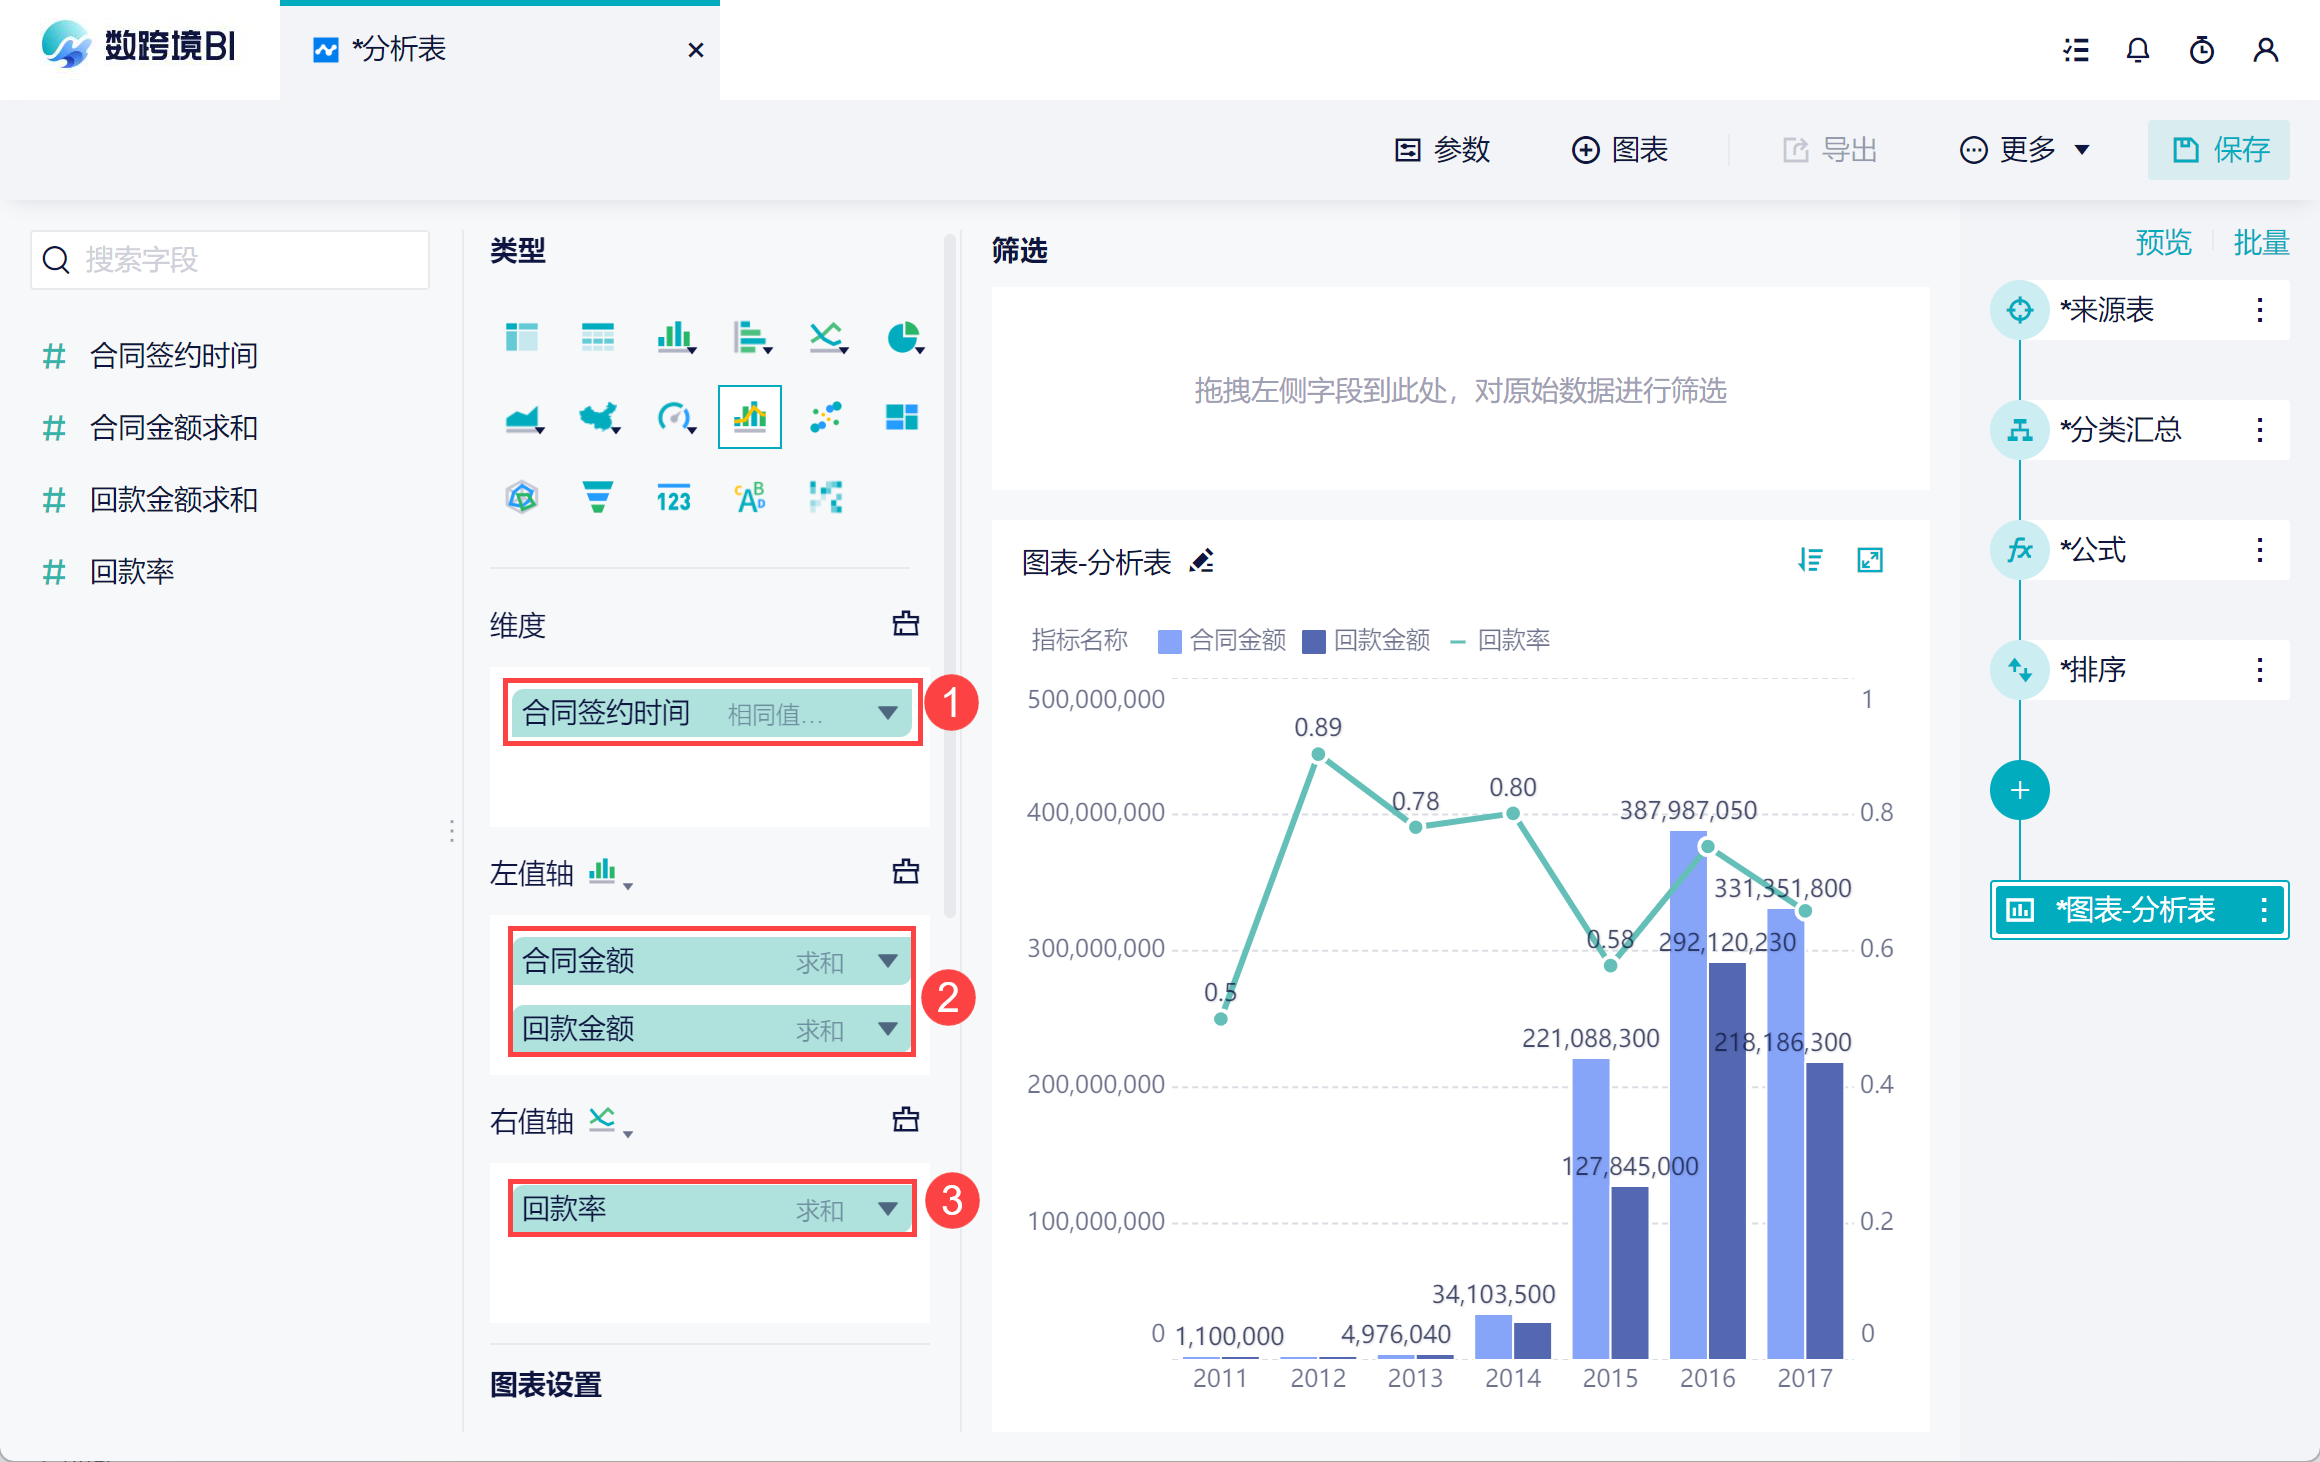
Task: Click the 预览 link
Action: [x=2163, y=243]
